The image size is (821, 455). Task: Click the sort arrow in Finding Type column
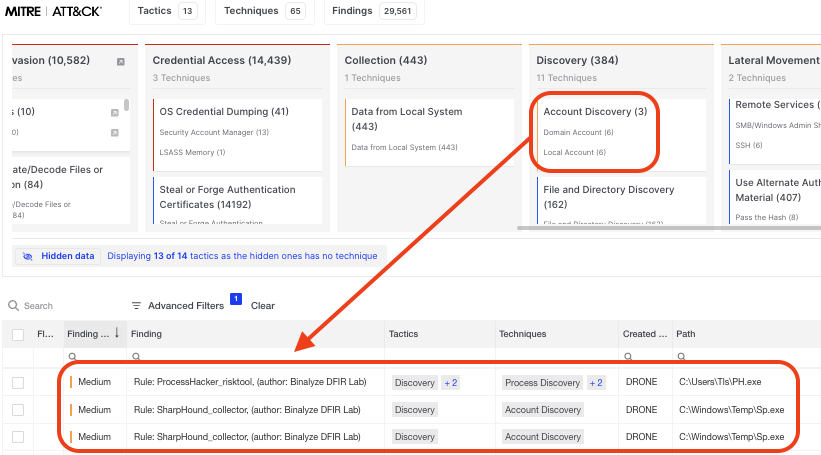[x=118, y=333]
